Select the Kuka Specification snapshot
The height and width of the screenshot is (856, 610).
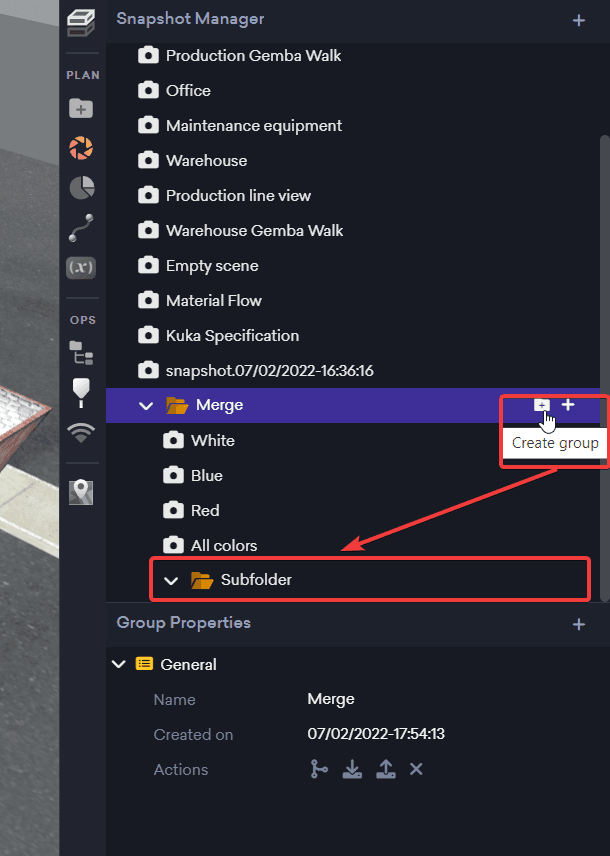232,335
